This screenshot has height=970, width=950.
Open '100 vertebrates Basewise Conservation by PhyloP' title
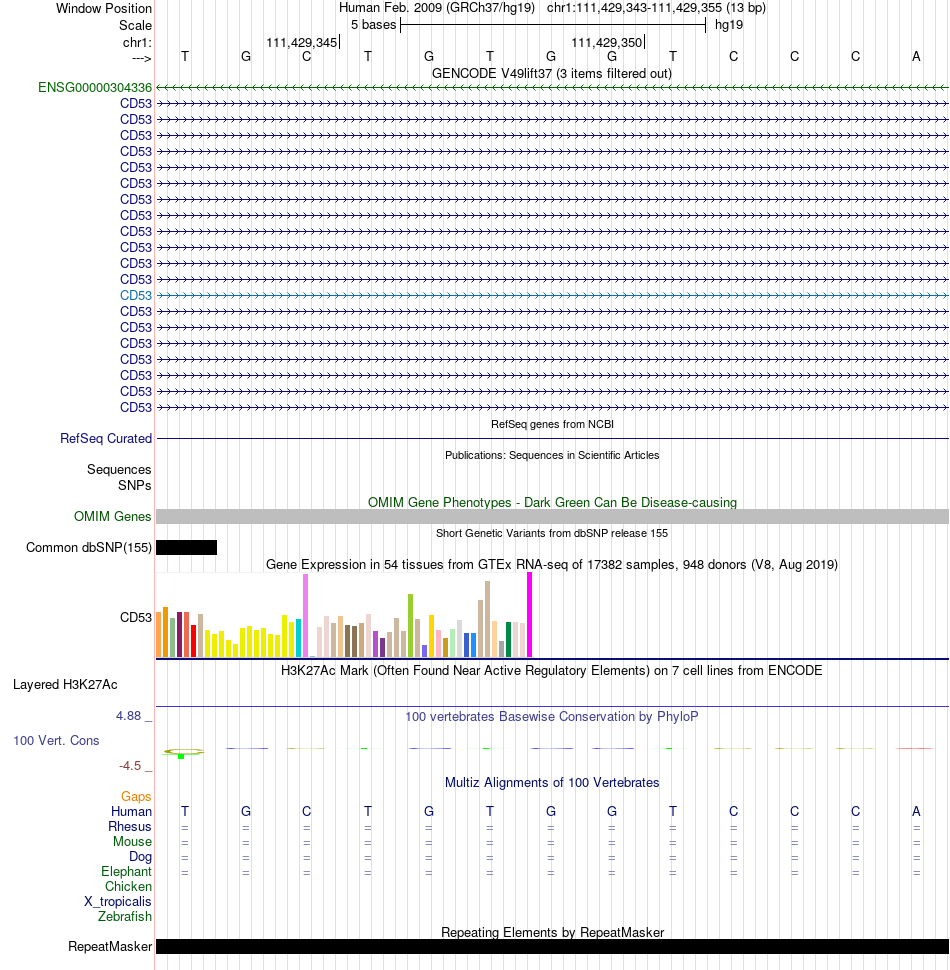click(552, 716)
